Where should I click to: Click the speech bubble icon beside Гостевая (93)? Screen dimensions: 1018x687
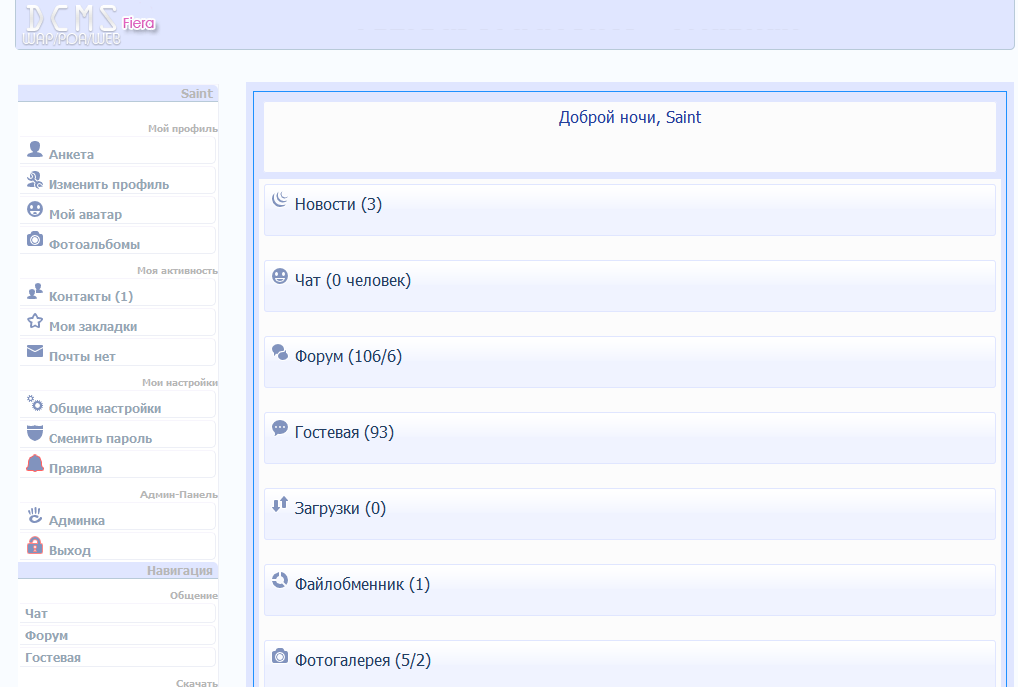click(x=280, y=428)
